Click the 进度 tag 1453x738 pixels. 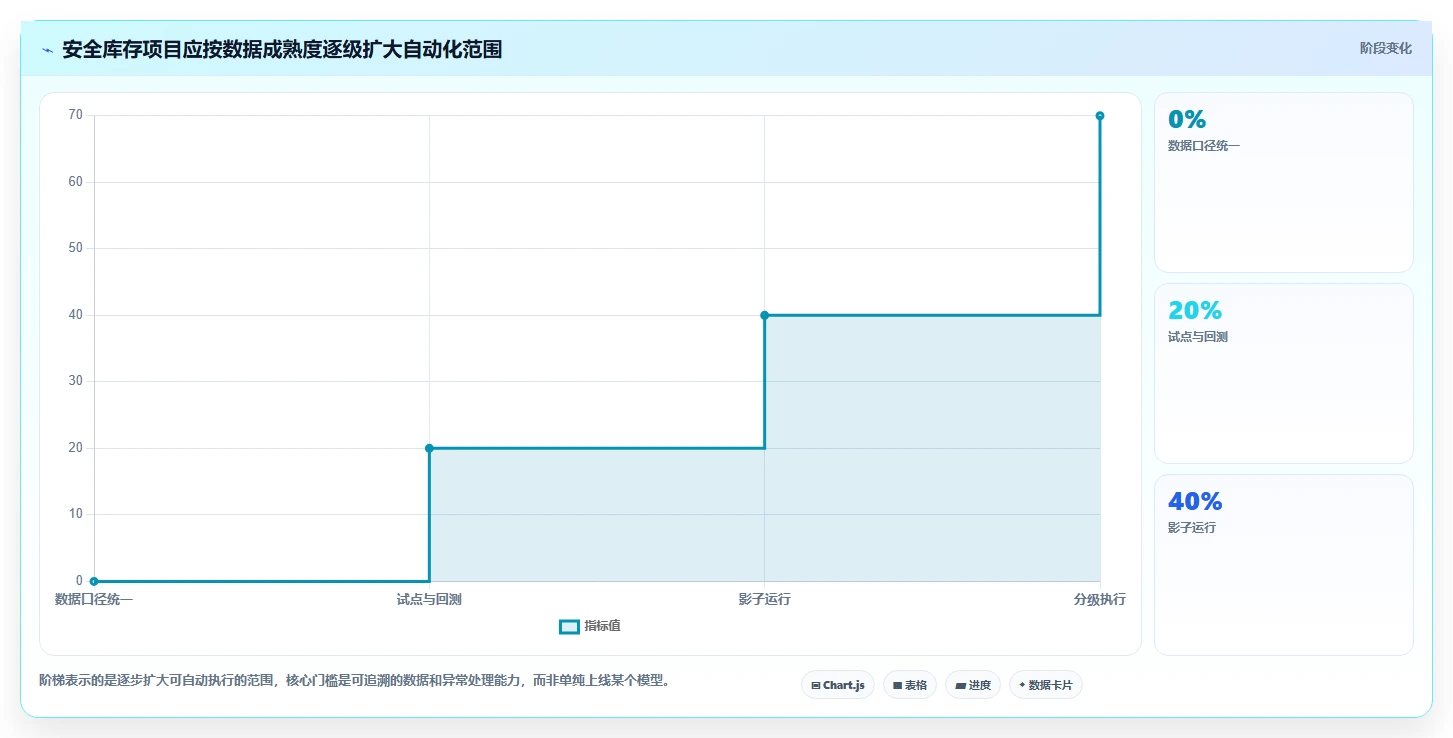click(x=972, y=685)
